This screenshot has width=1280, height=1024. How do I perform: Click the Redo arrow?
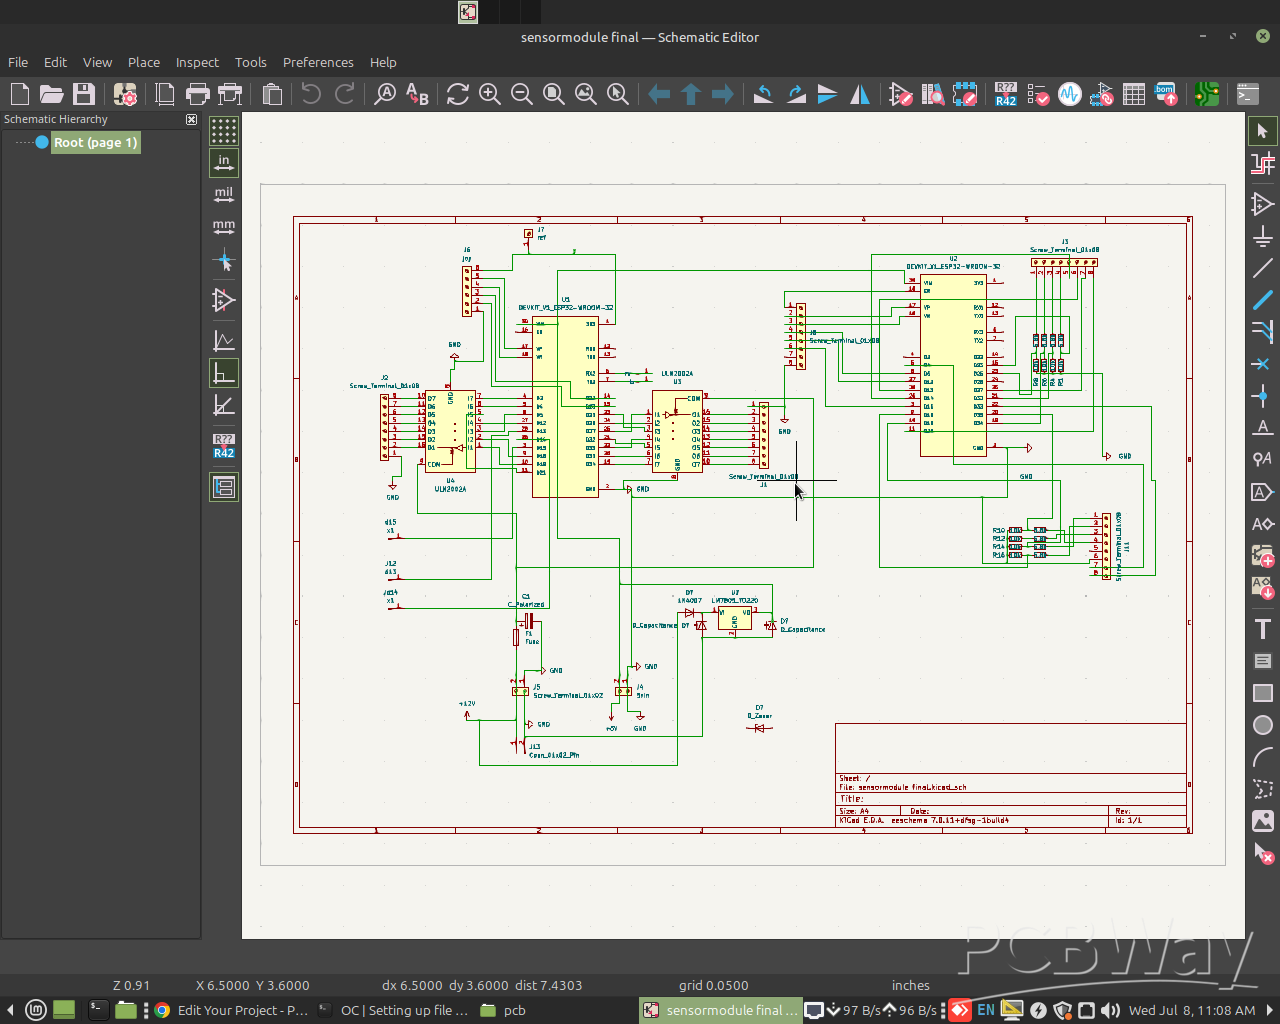pyautogui.click(x=344, y=94)
